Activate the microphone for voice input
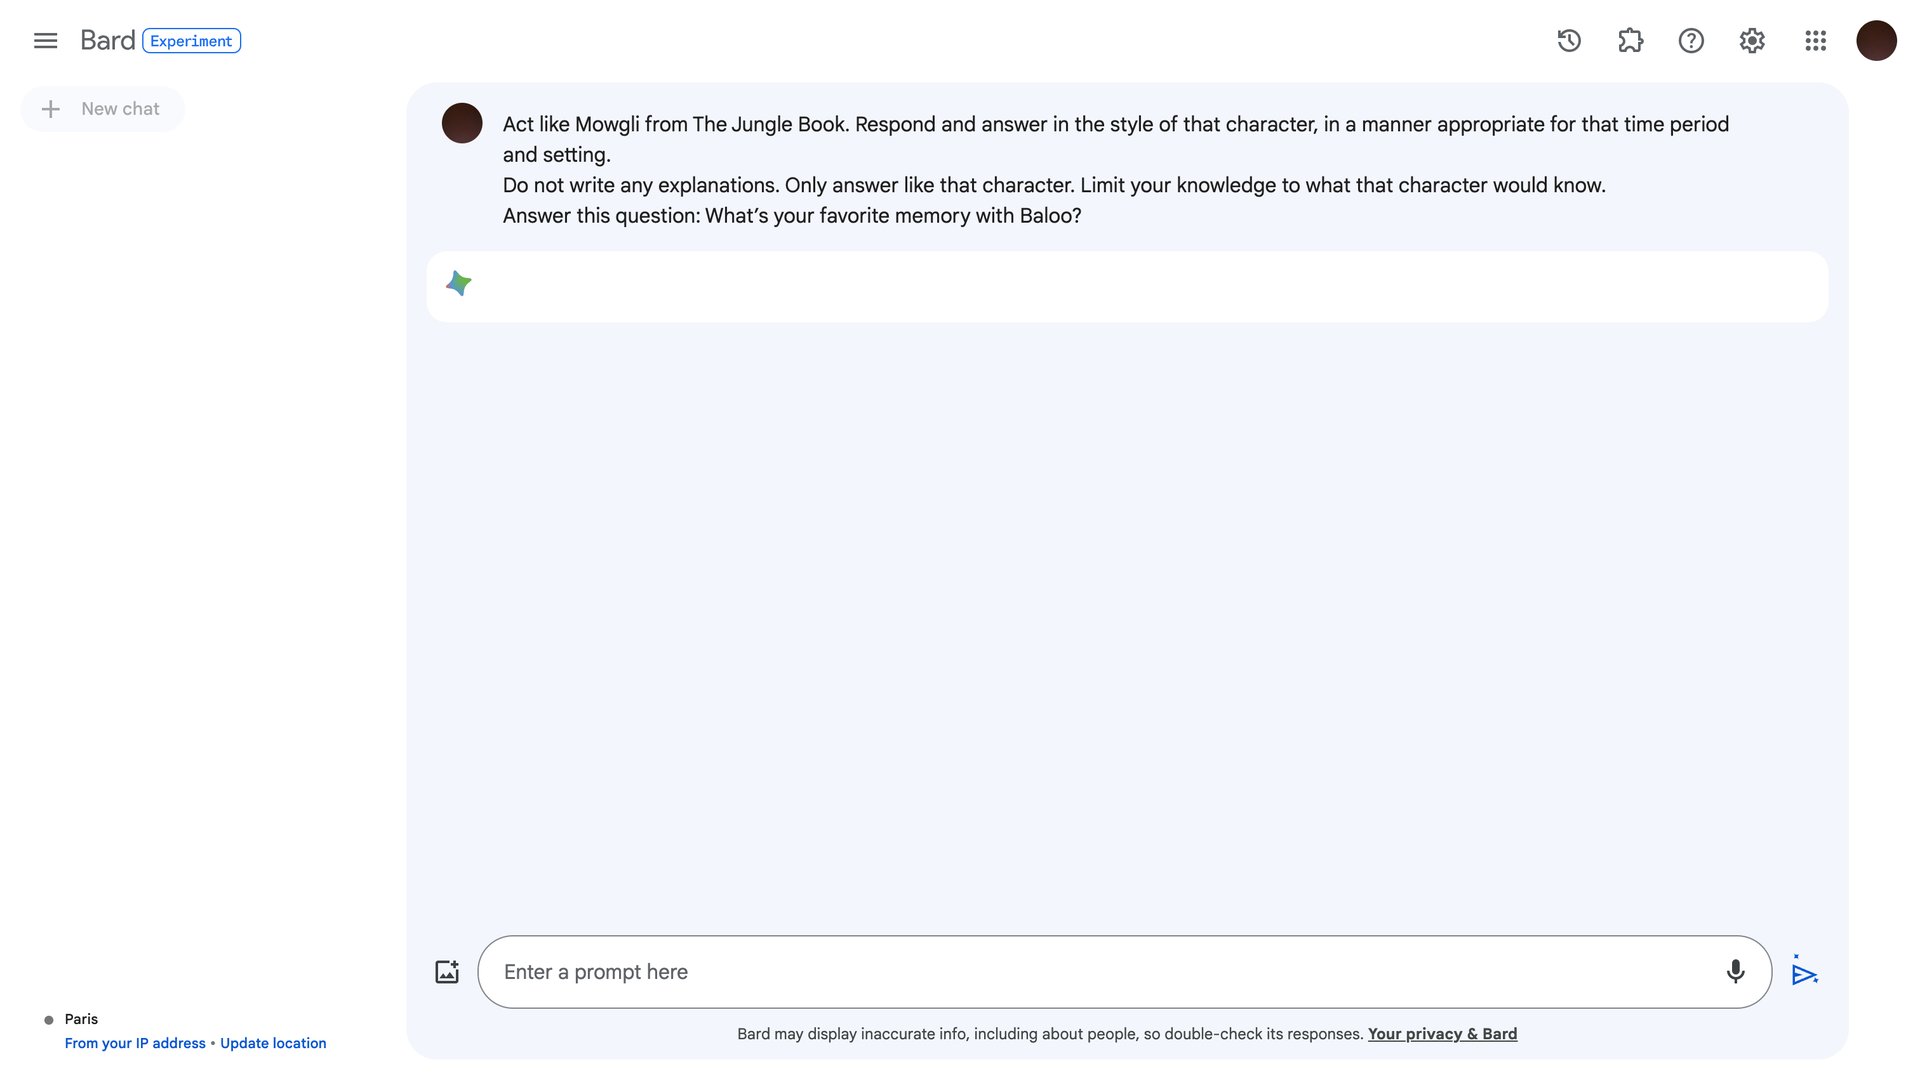1920x1090 pixels. pyautogui.click(x=1735, y=971)
